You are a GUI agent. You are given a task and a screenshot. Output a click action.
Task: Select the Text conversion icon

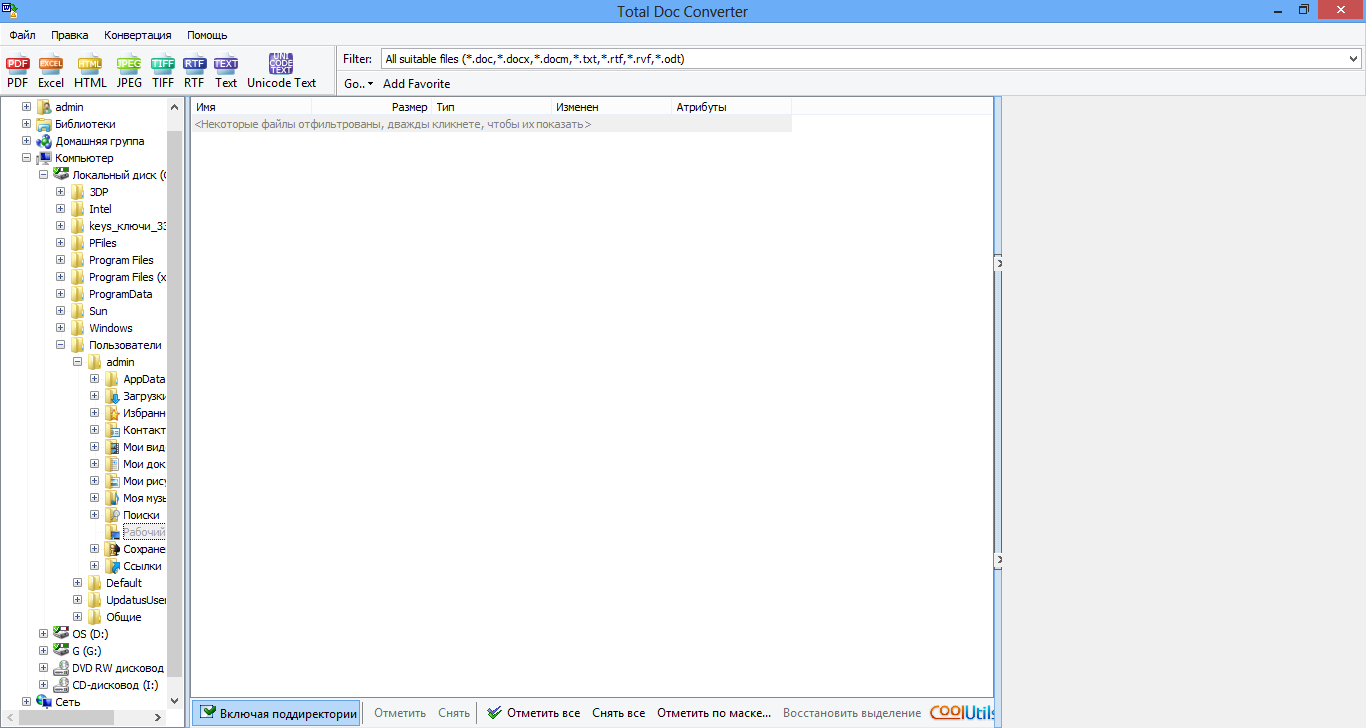[x=226, y=72]
